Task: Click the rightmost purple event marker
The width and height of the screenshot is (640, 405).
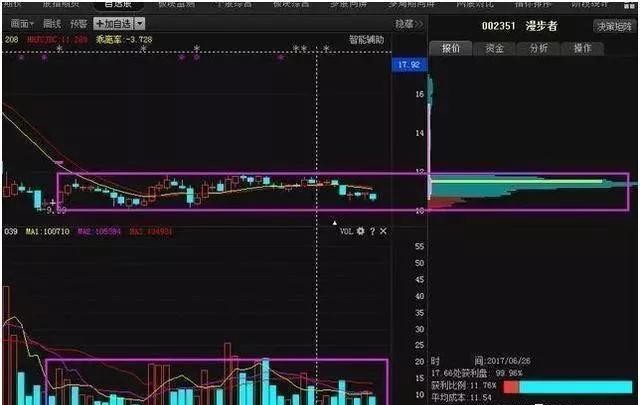Action: click(x=281, y=58)
